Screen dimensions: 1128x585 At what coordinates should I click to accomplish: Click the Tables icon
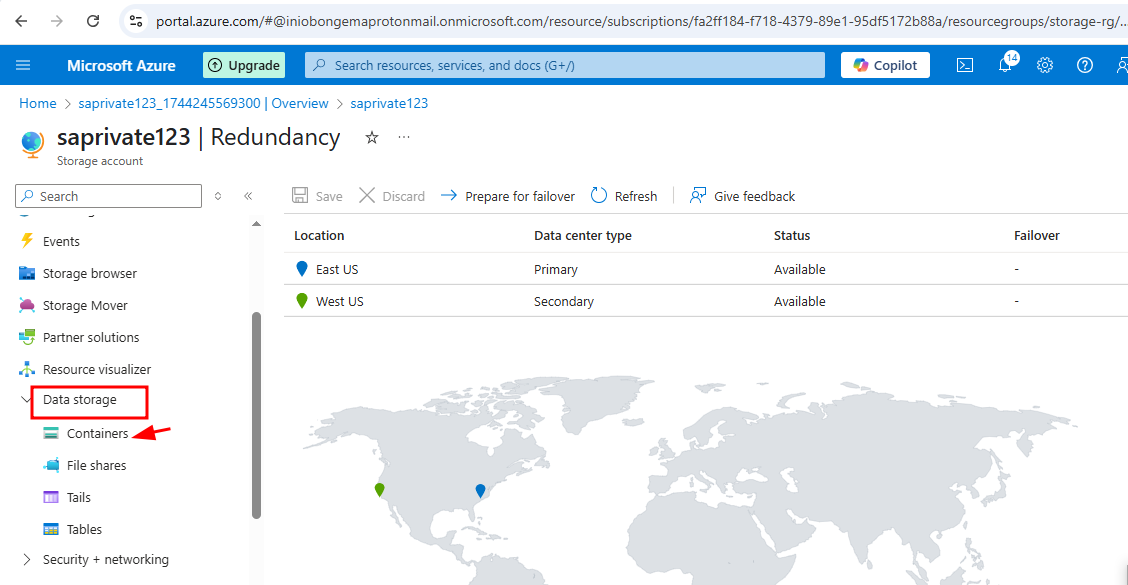50,530
